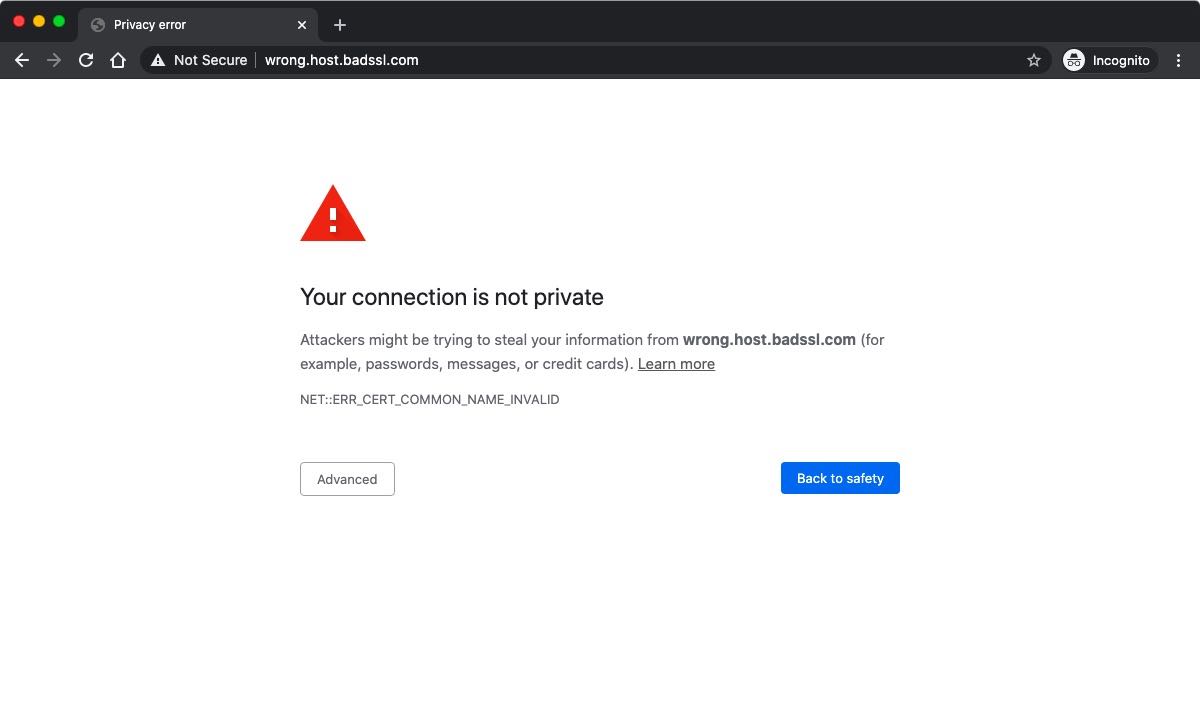Close the Privacy error tab

pos(302,24)
